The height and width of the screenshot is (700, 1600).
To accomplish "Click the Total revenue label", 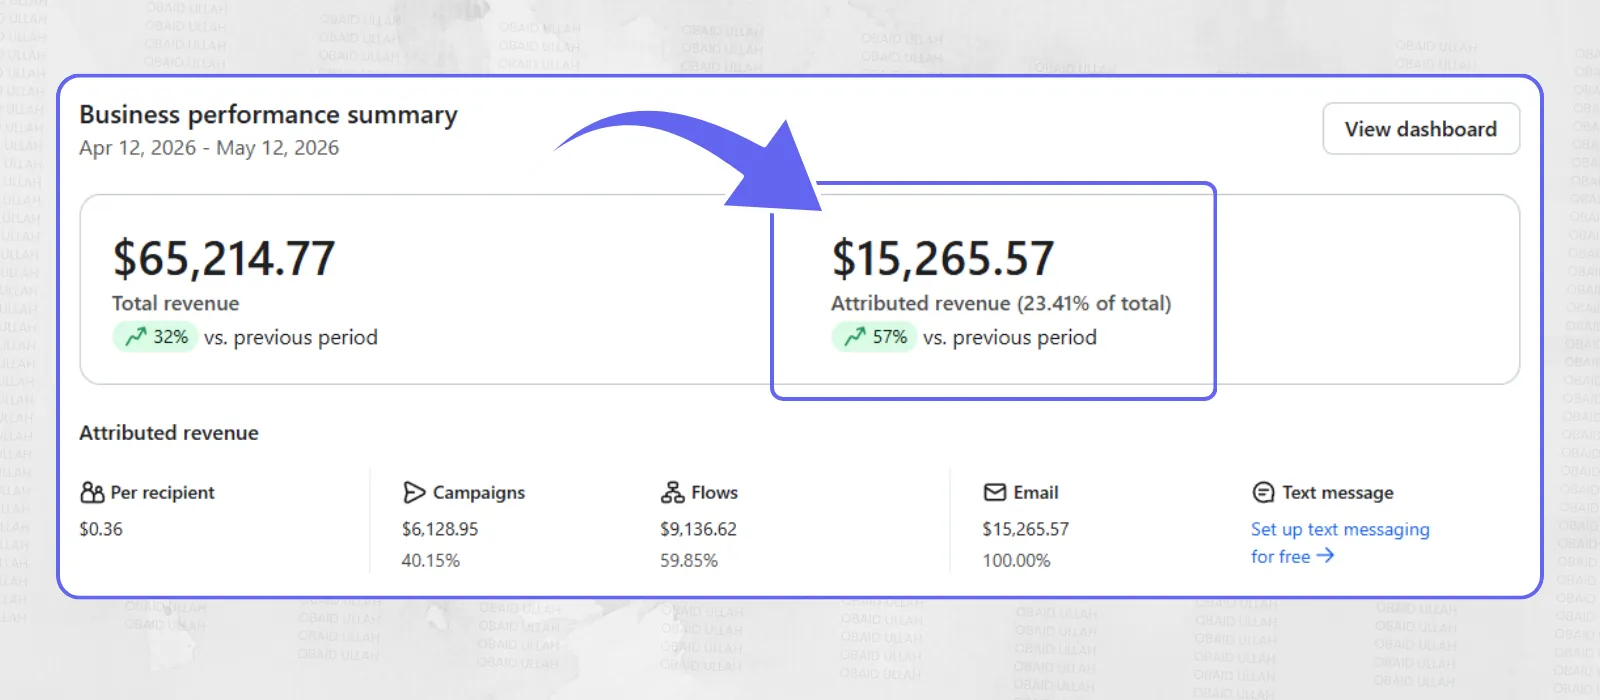I will point(175,303).
